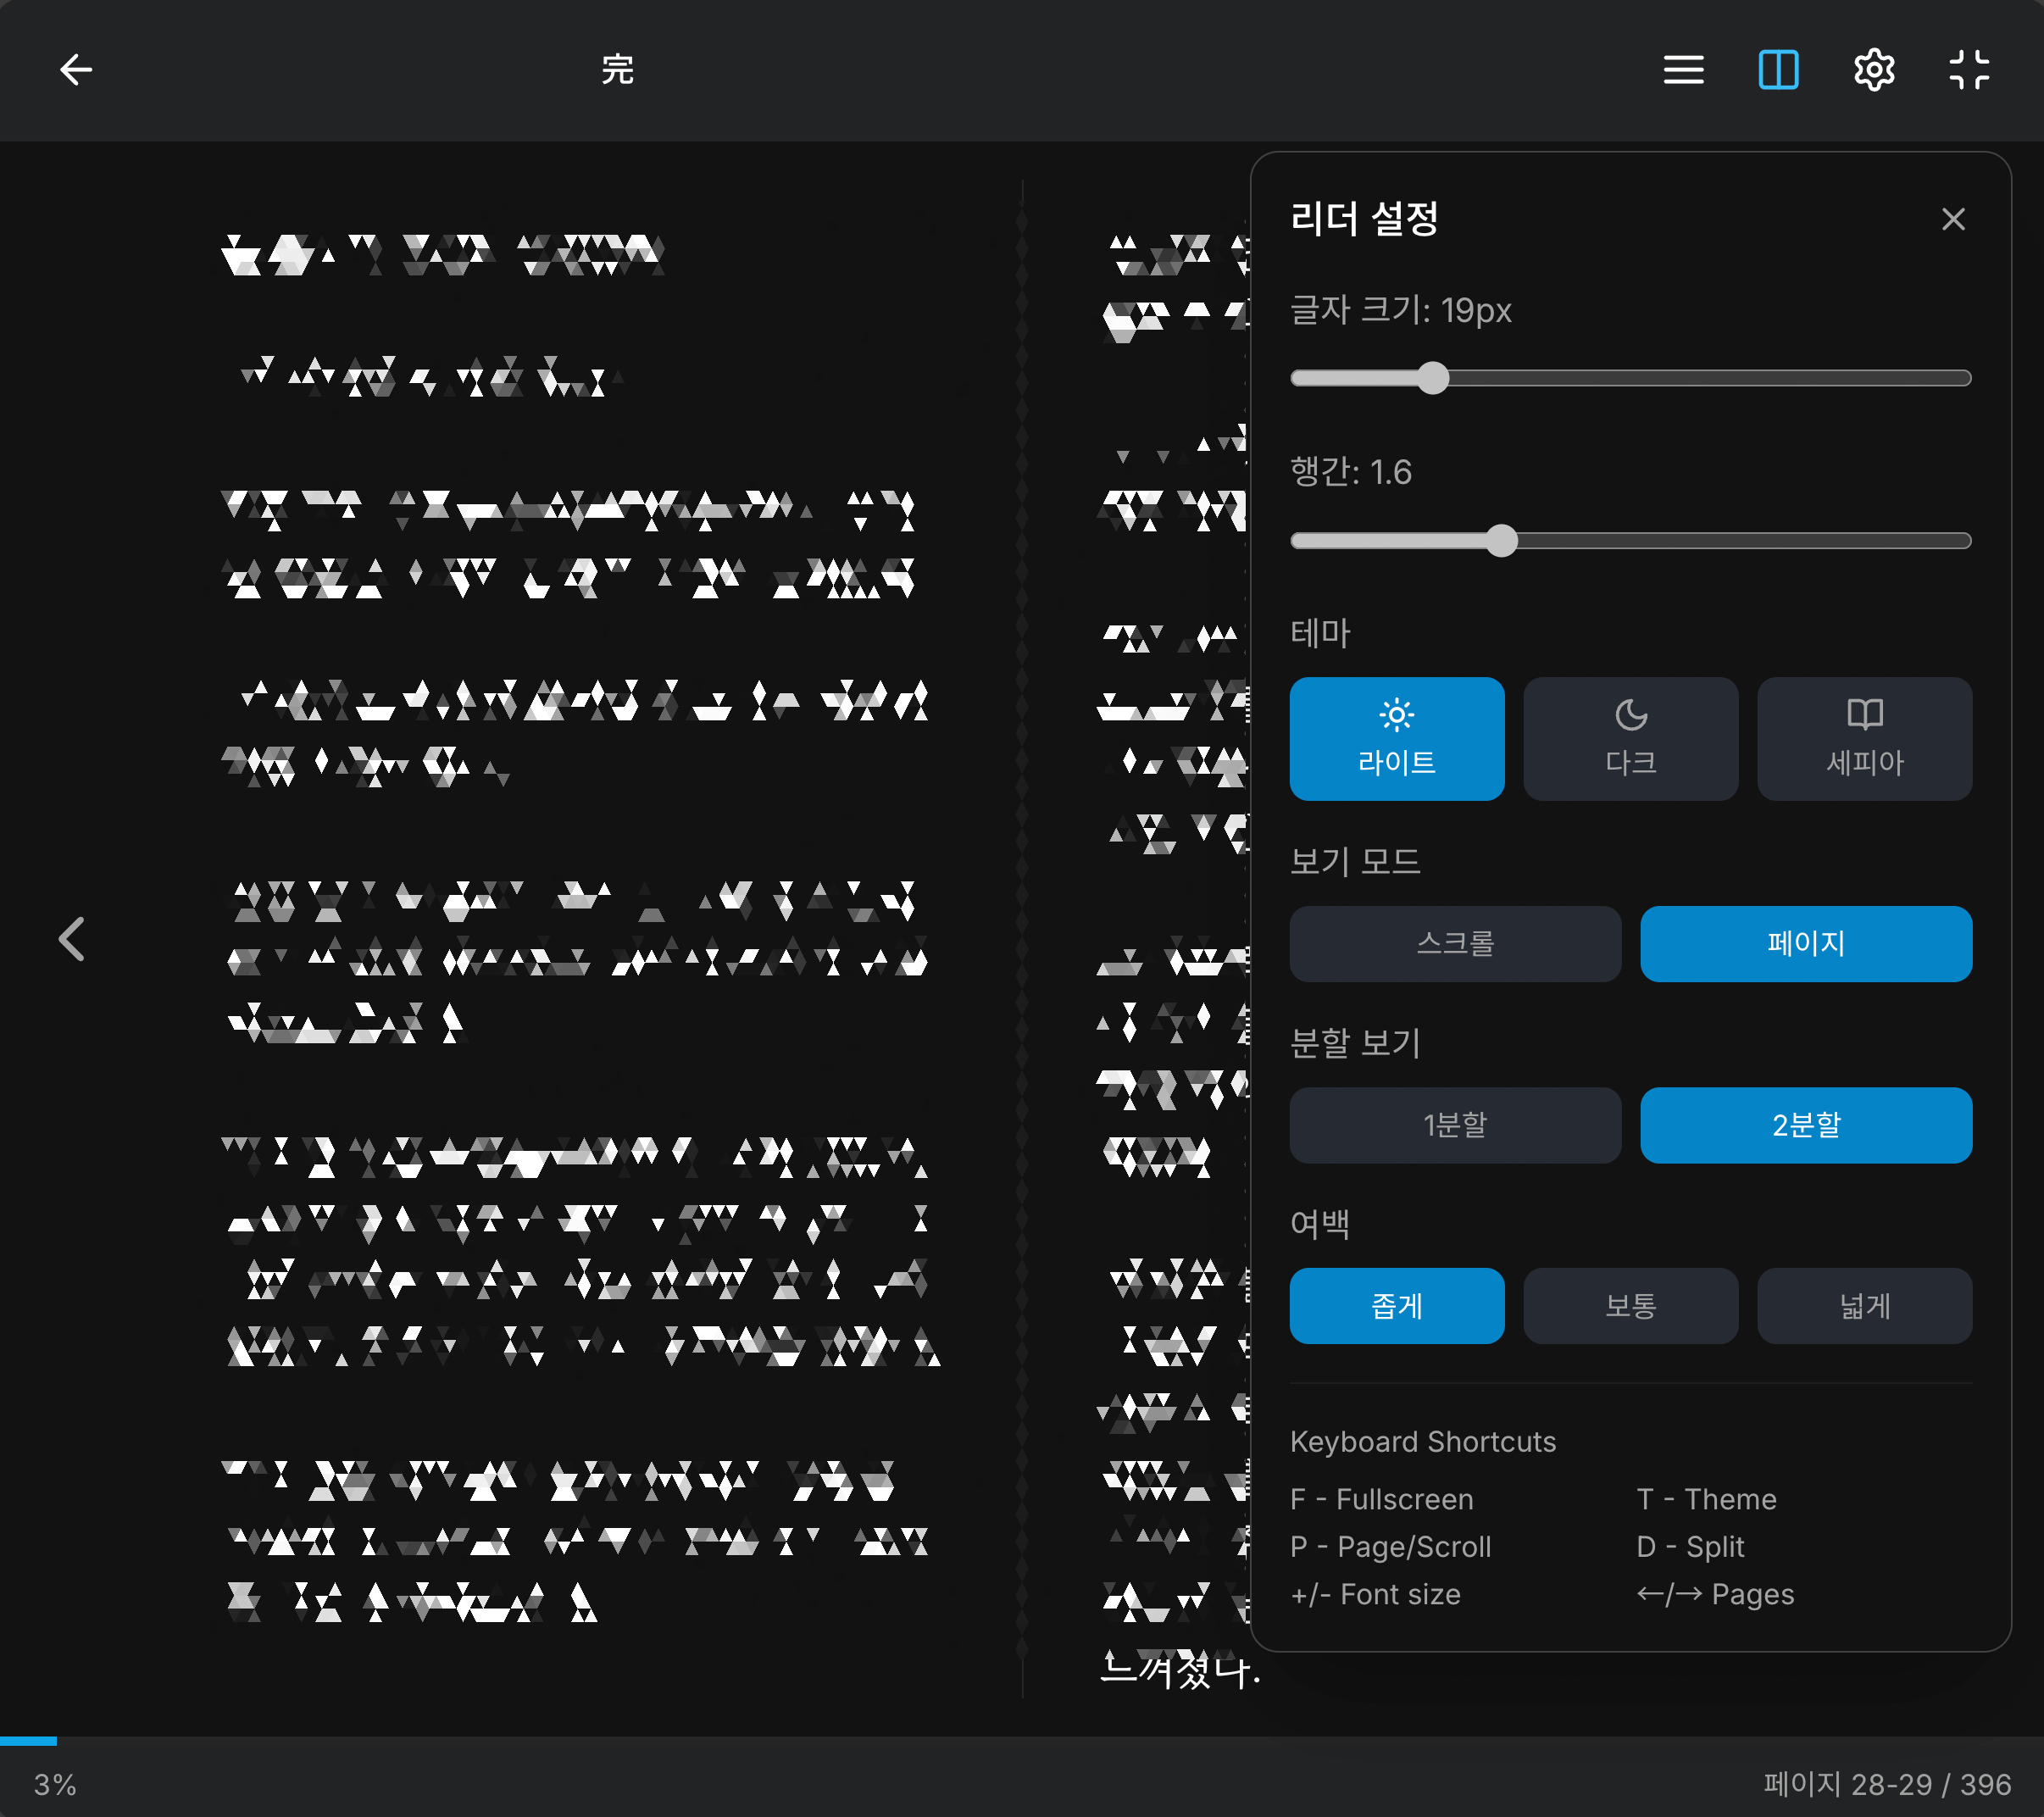Open the table of contents menu icon
Image resolution: width=2044 pixels, height=1817 pixels.
point(1683,70)
